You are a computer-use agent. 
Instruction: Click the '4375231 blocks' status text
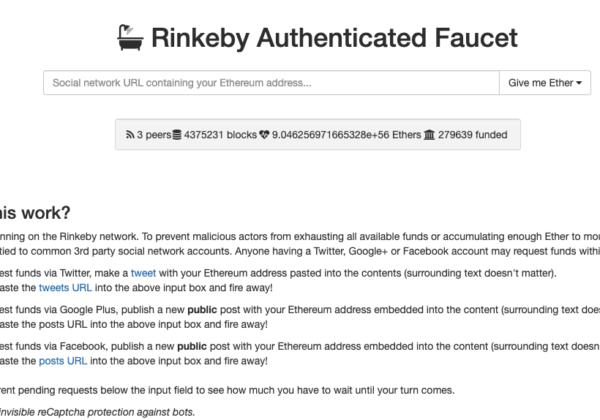[x=220, y=135]
